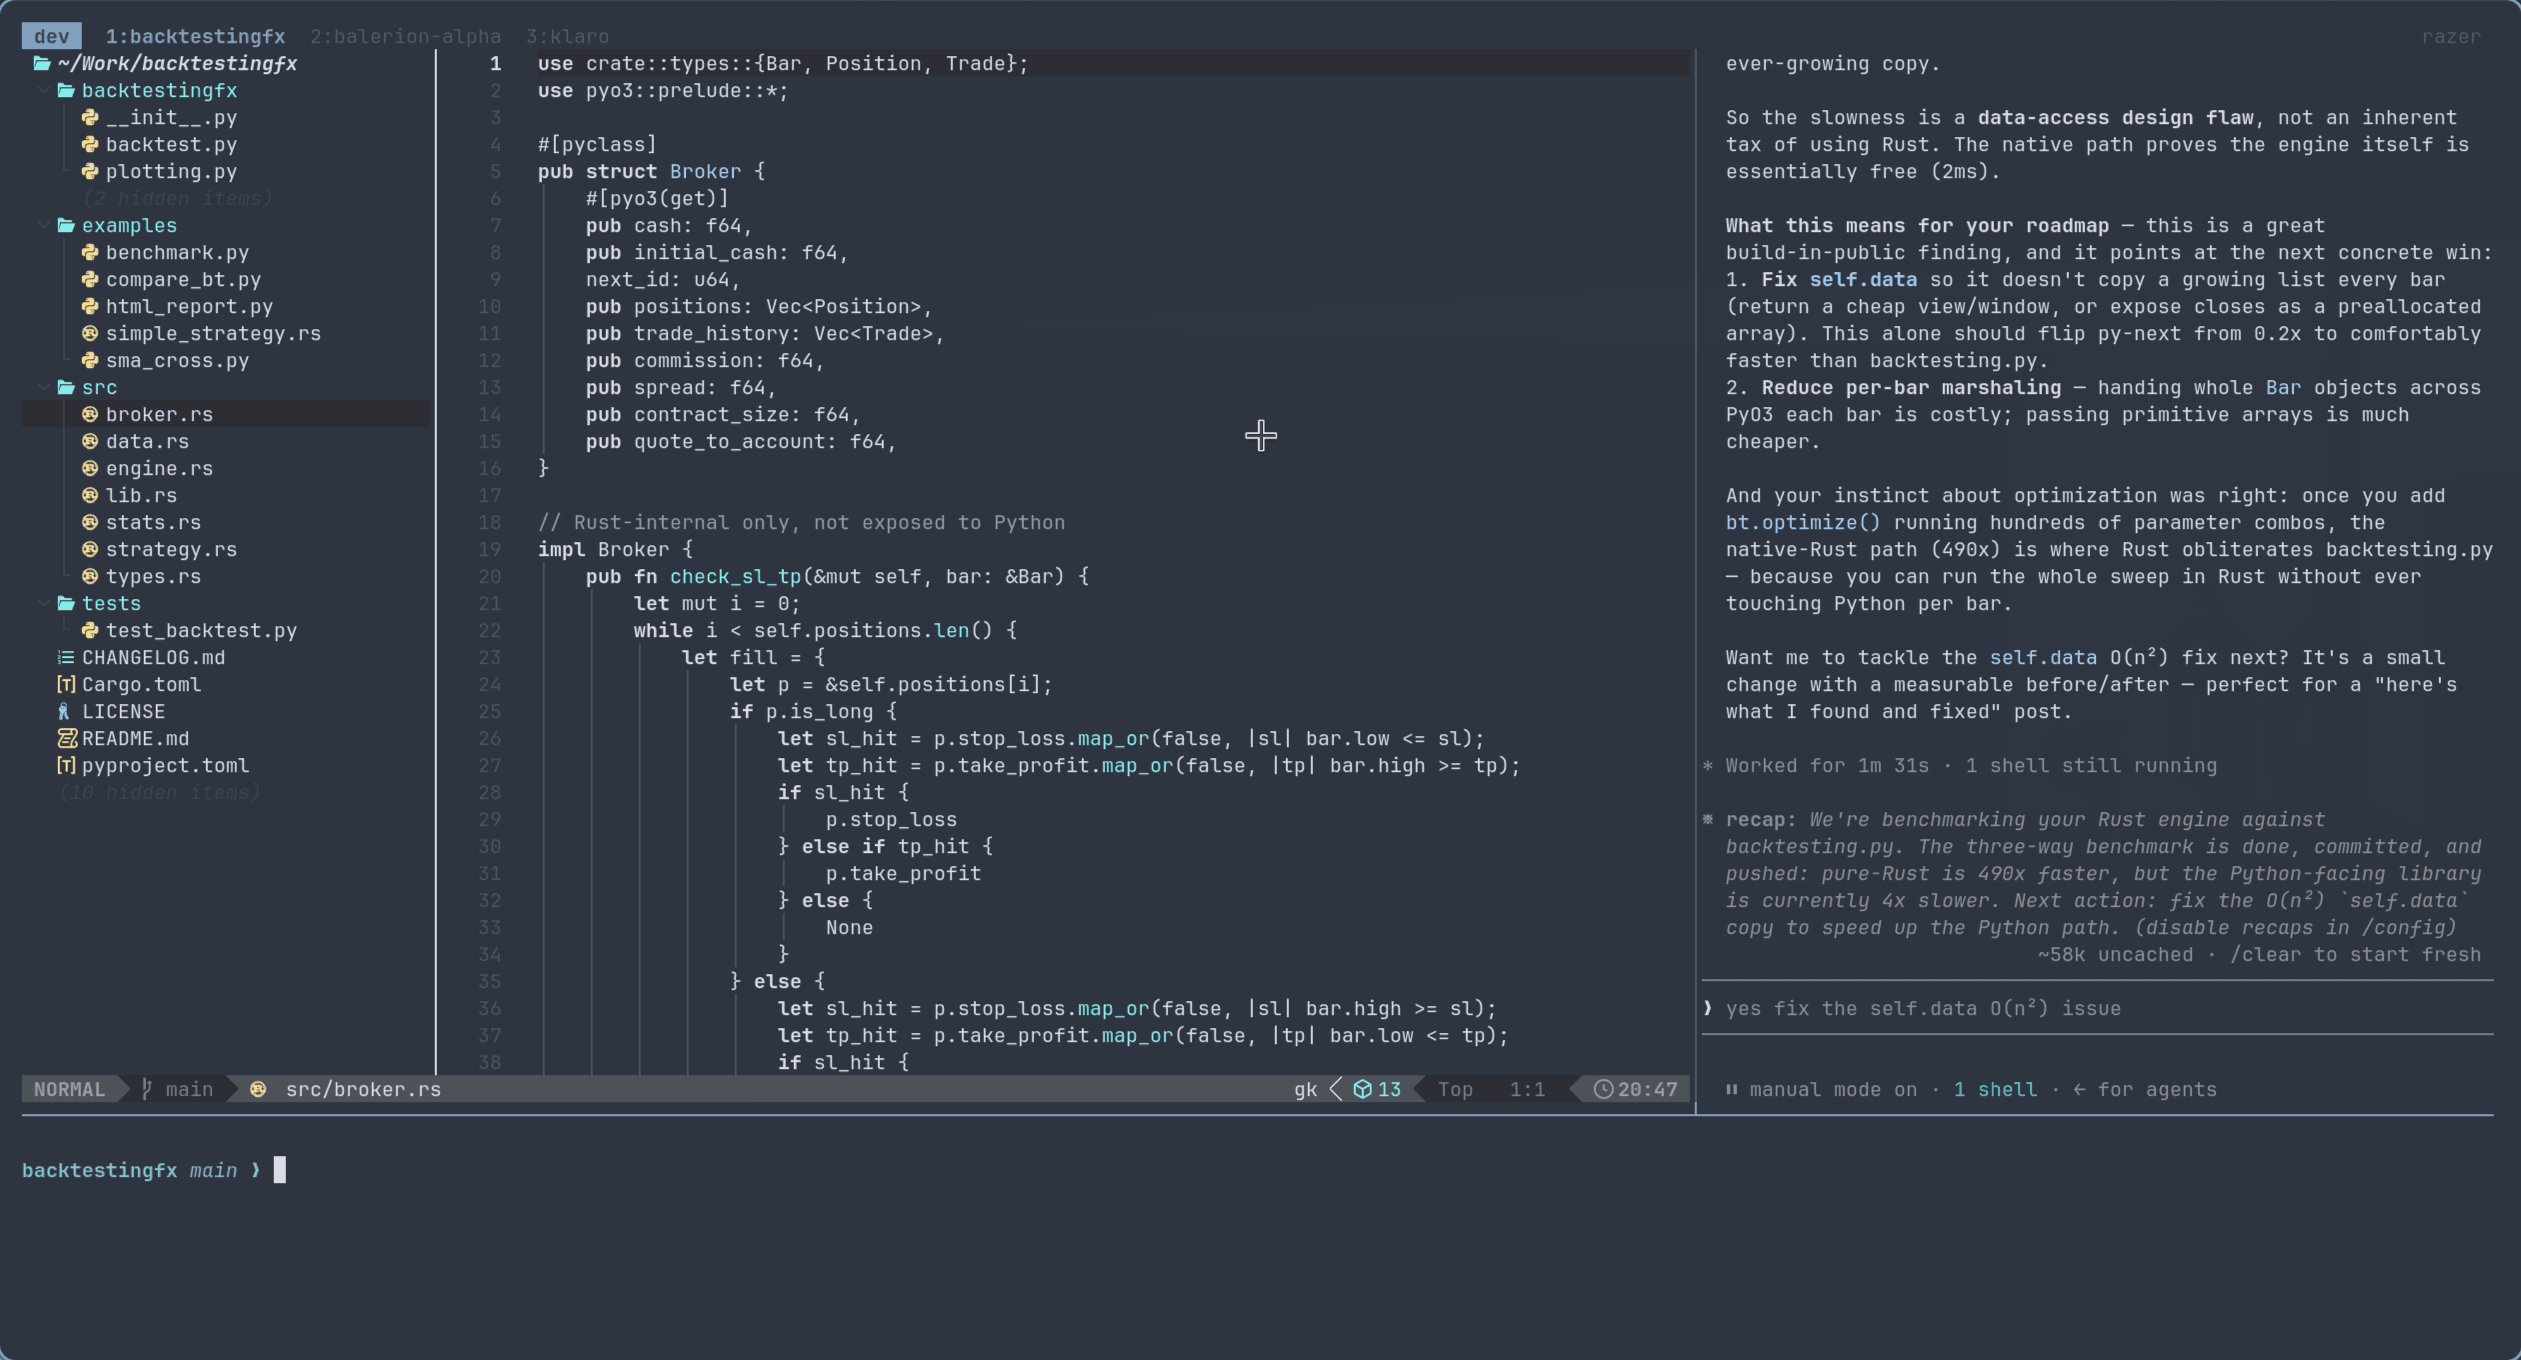Click the list icon beside CHANGELOG.md
The height and width of the screenshot is (1360, 2521).
66,657
